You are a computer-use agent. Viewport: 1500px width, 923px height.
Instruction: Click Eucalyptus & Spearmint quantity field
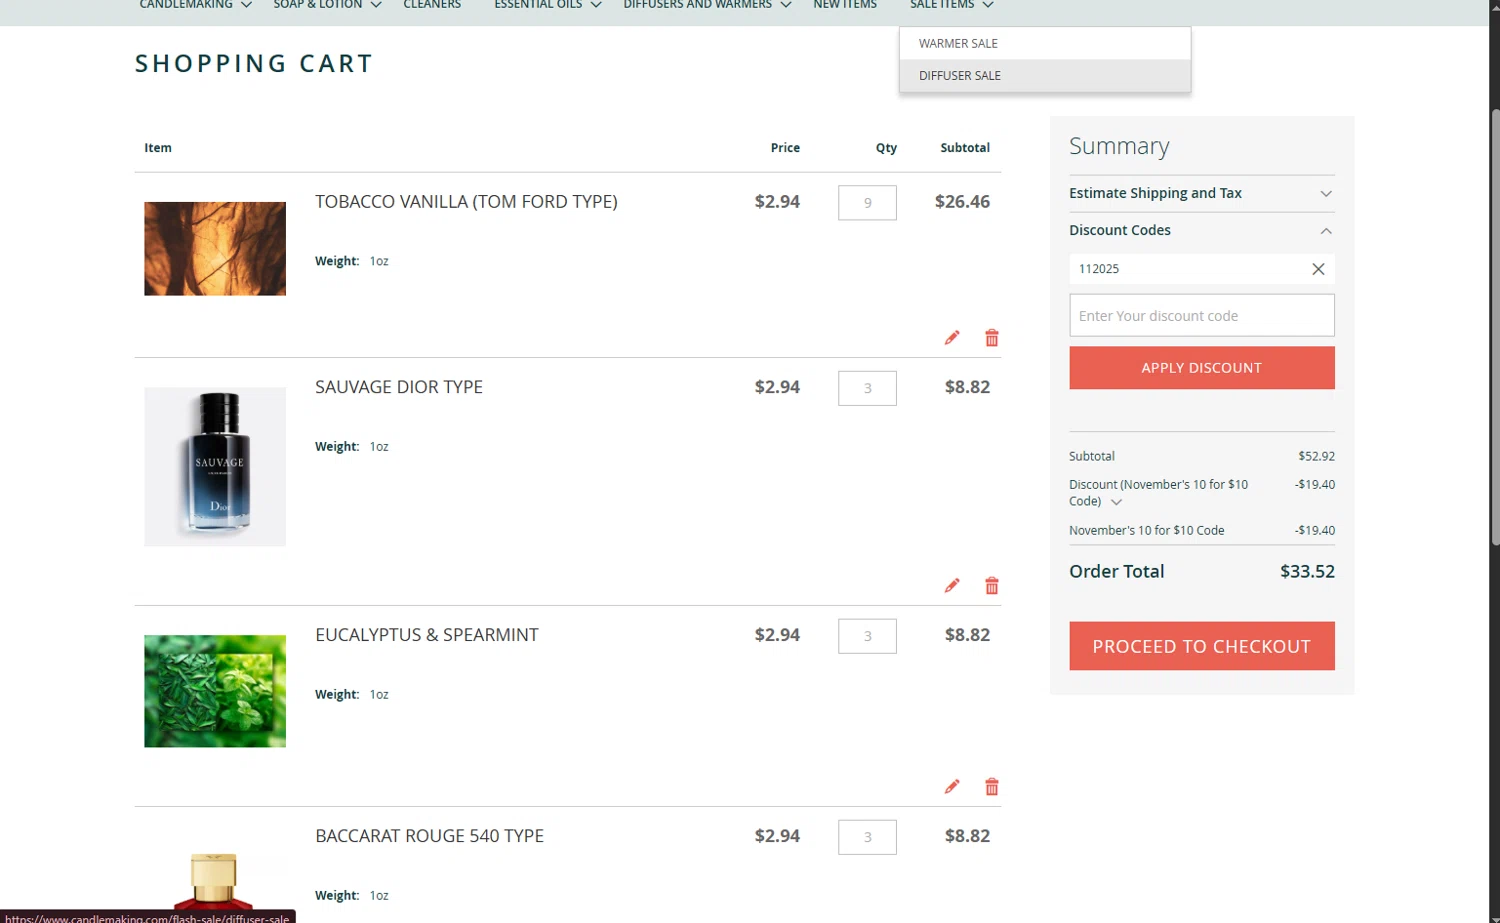[867, 636]
